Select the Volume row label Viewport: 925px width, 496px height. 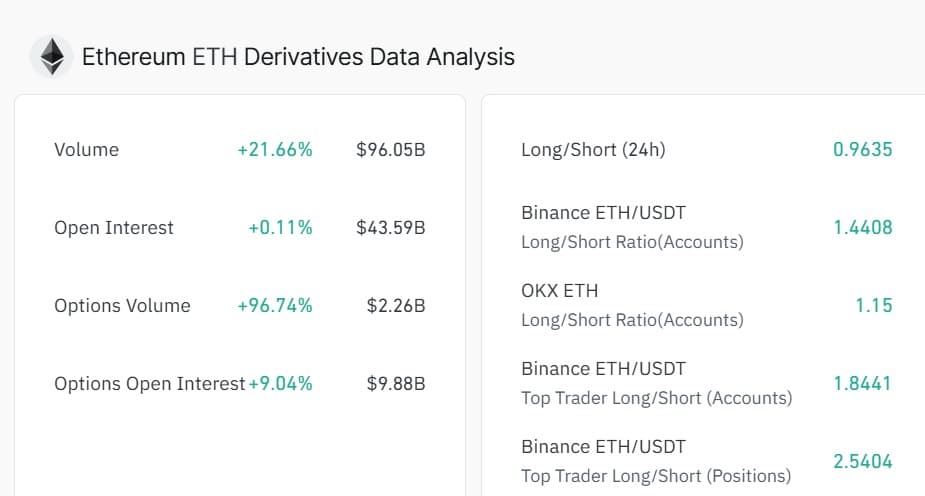point(86,150)
